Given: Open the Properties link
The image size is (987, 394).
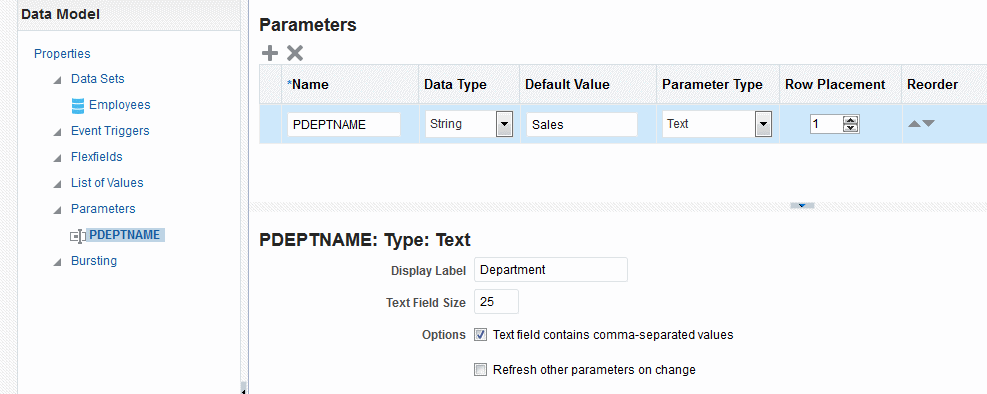Looking at the screenshot, I should (x=62, y=53).
